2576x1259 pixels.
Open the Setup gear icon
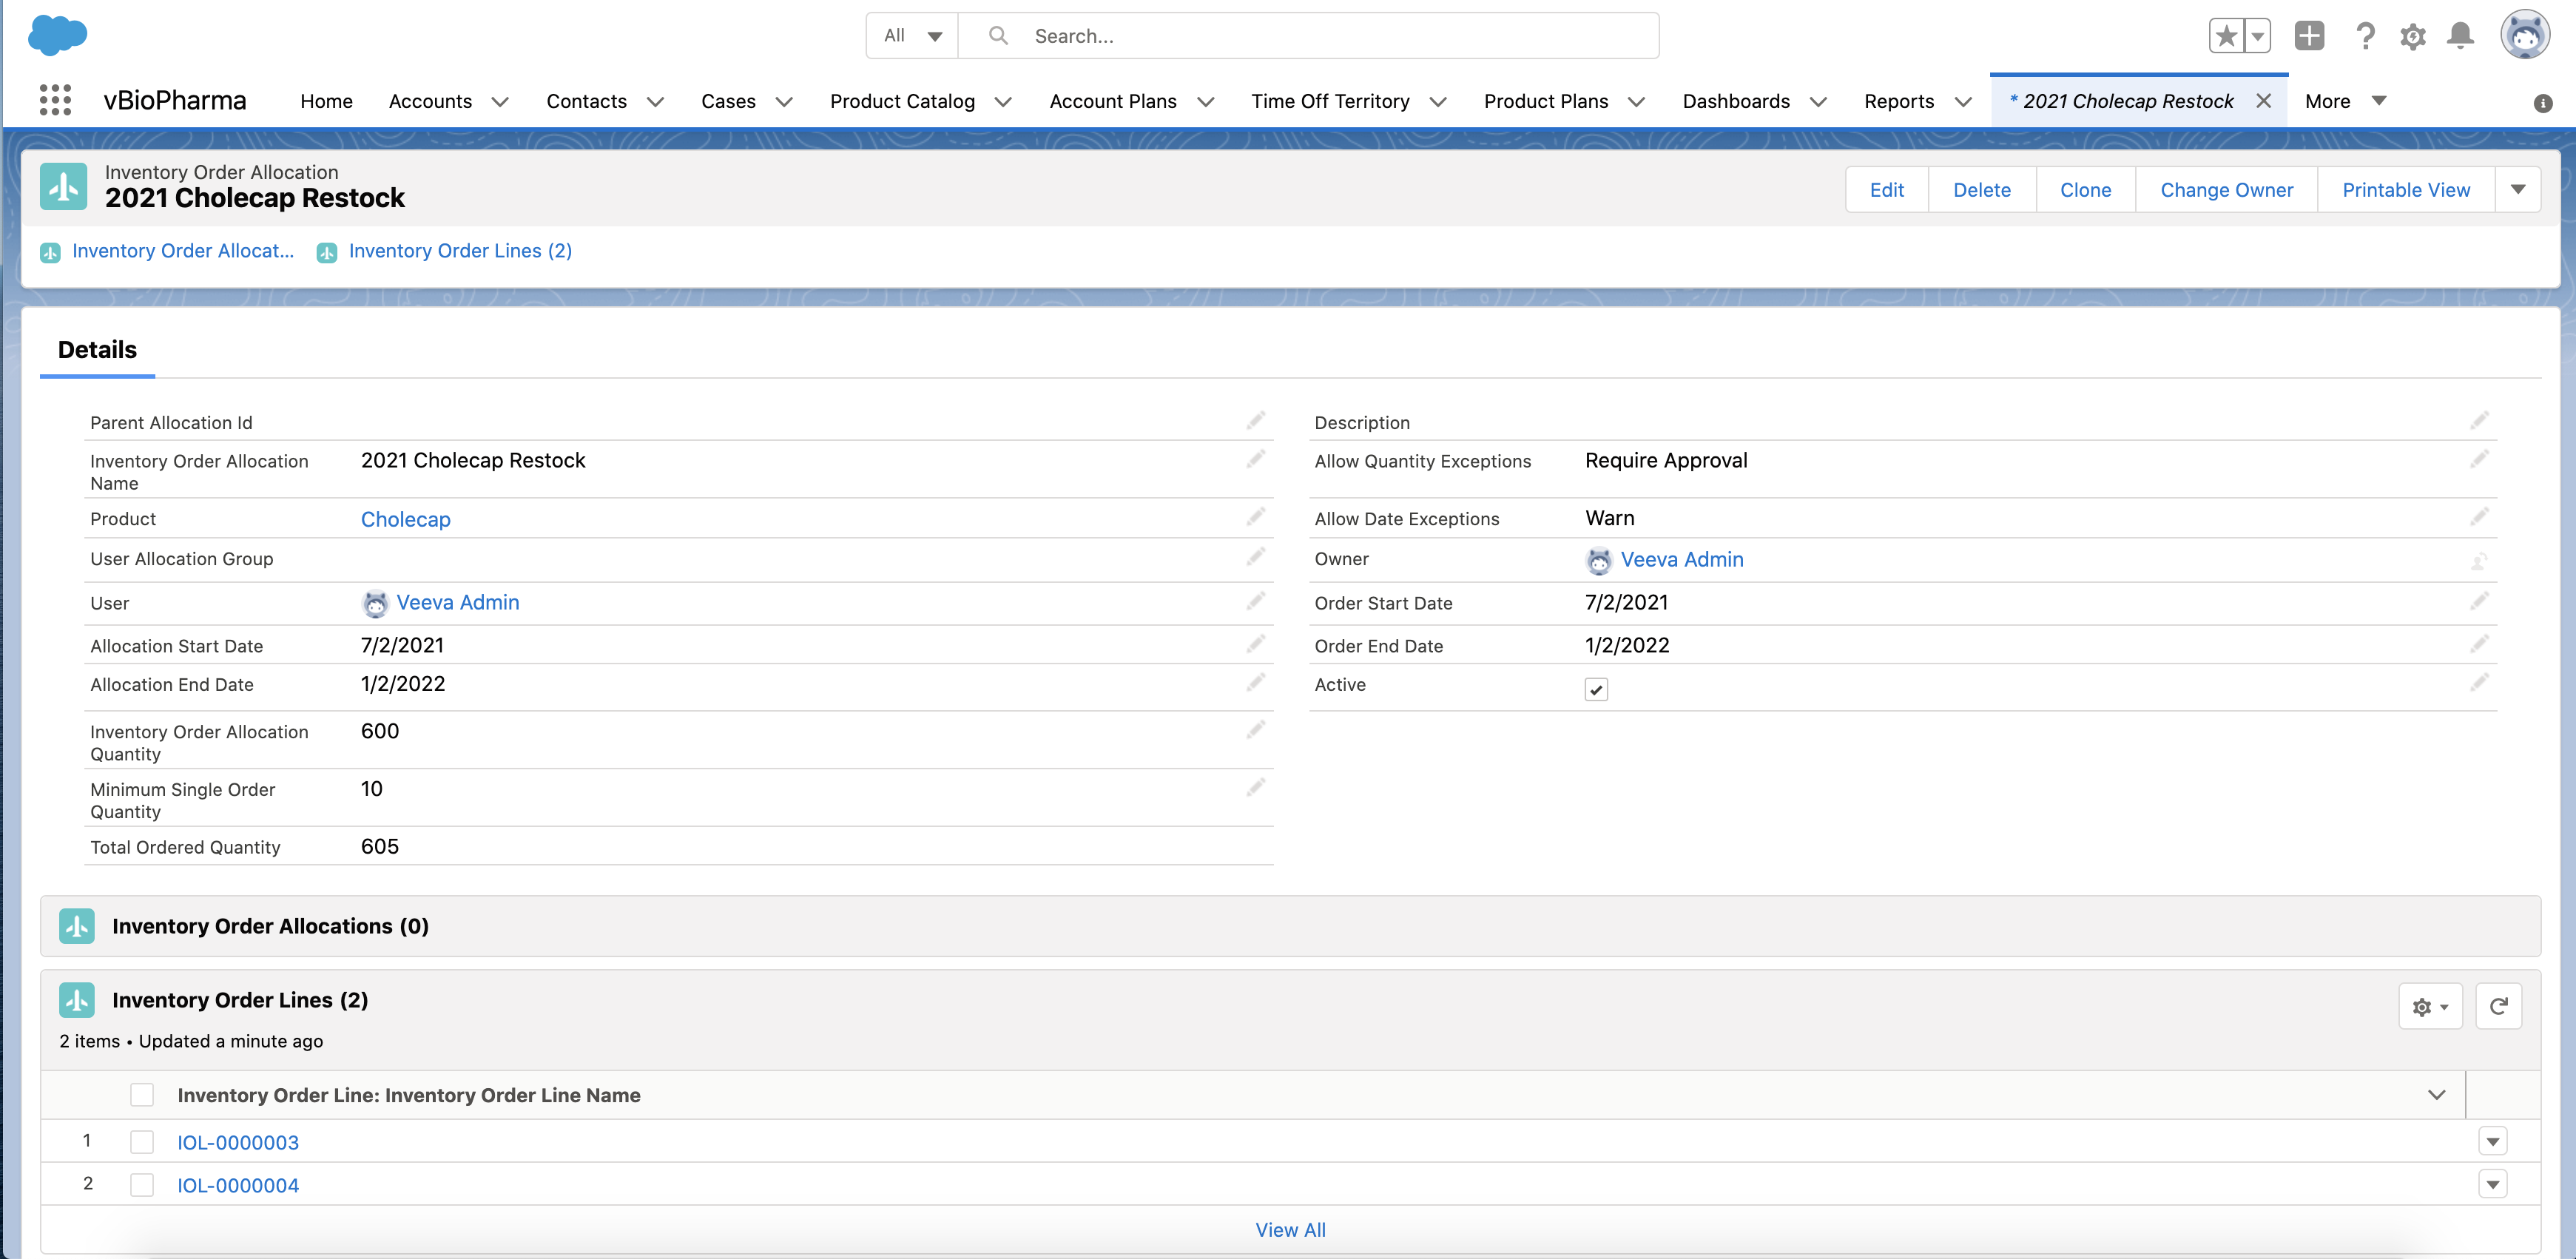pos(2412,36)
